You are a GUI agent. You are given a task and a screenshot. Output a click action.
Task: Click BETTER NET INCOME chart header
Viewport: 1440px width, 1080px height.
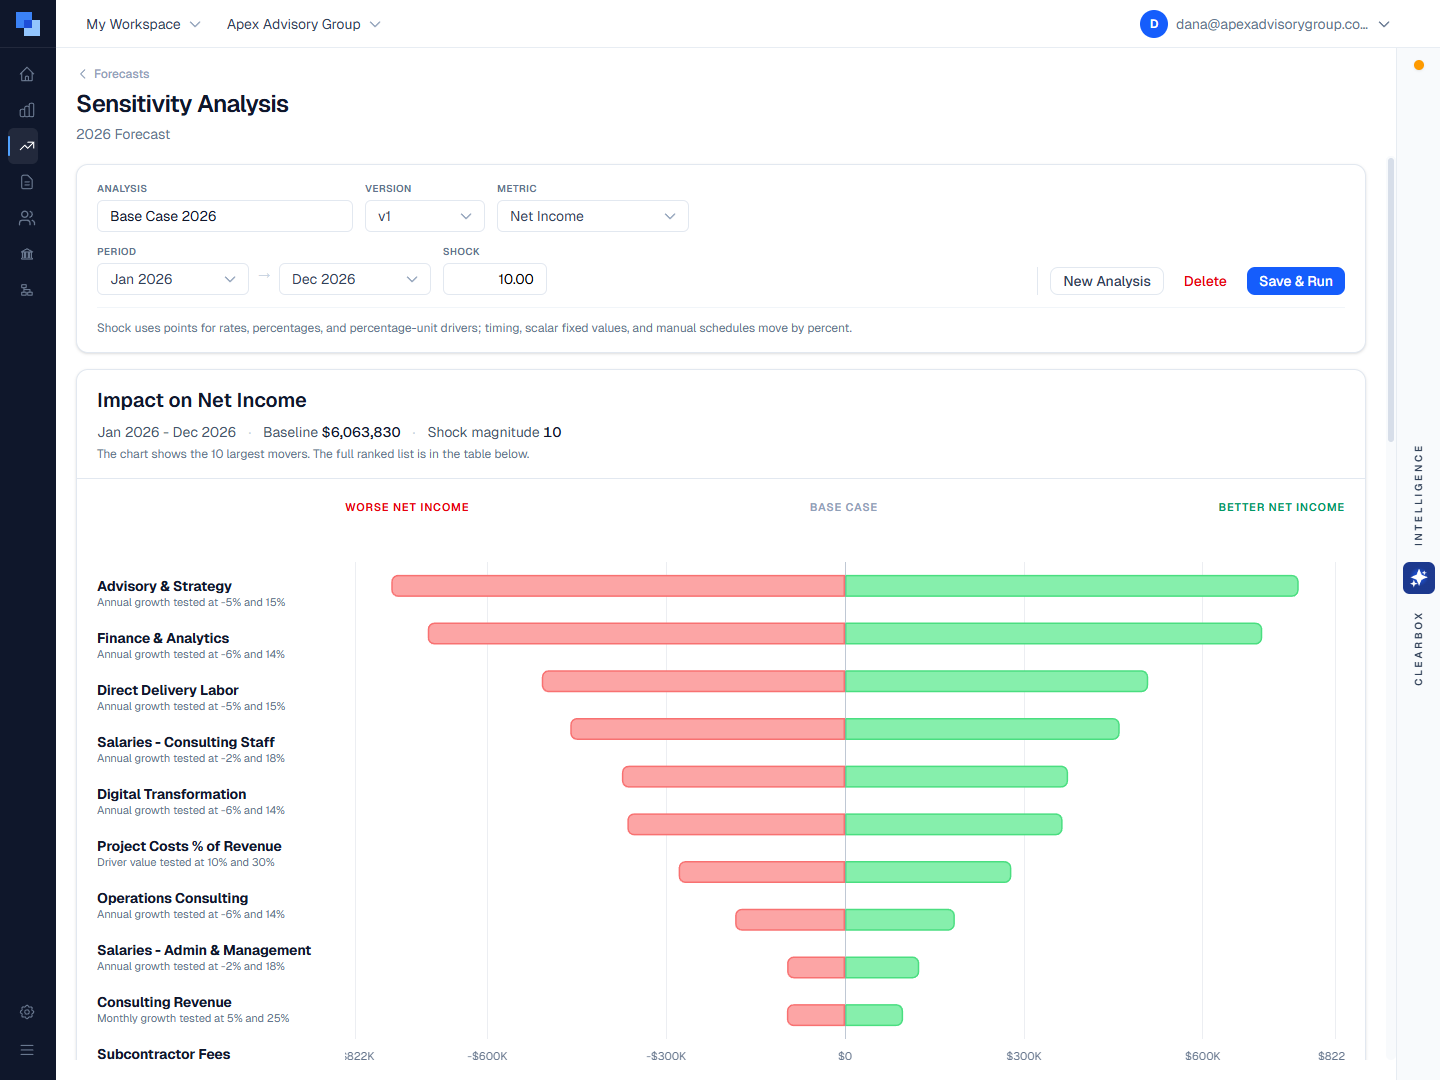click(x=1281, y=507)
